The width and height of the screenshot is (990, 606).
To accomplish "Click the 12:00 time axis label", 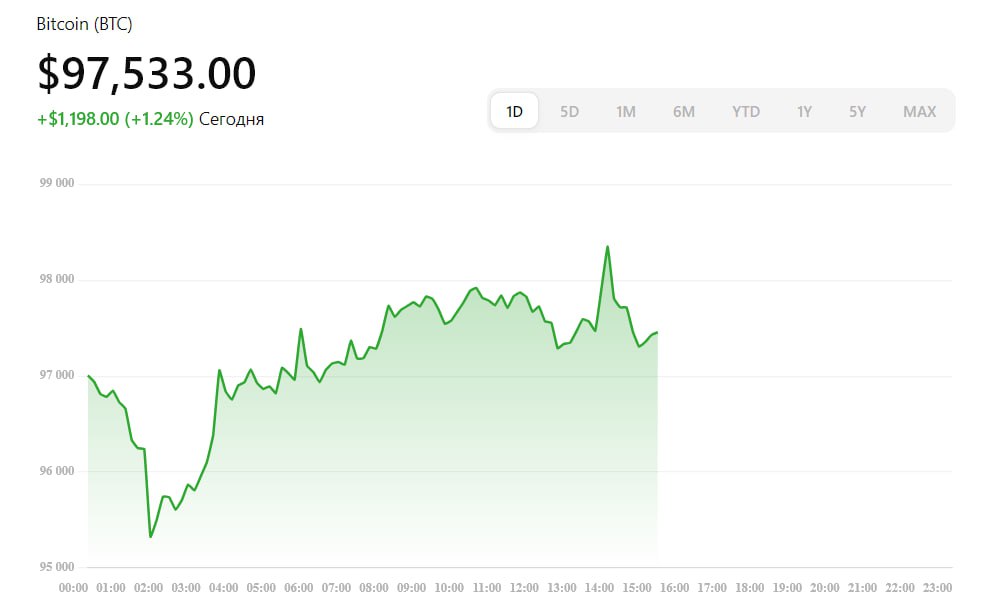I will coord(524,587).
